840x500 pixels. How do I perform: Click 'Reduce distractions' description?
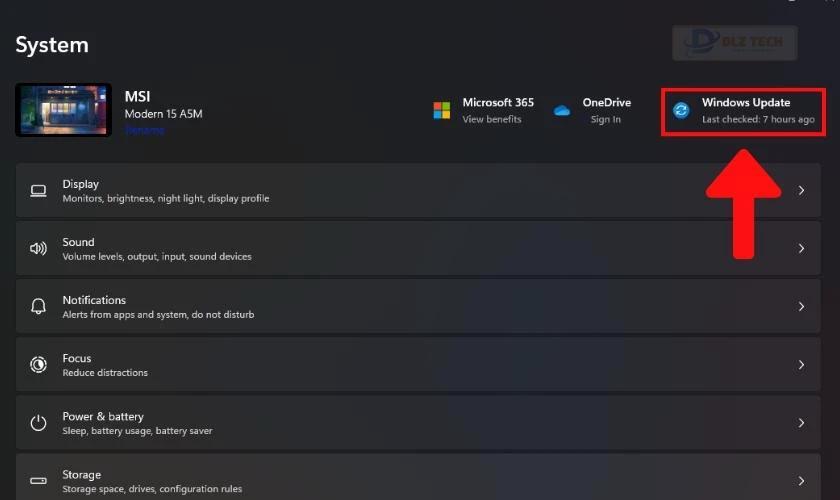pos(105,372)
